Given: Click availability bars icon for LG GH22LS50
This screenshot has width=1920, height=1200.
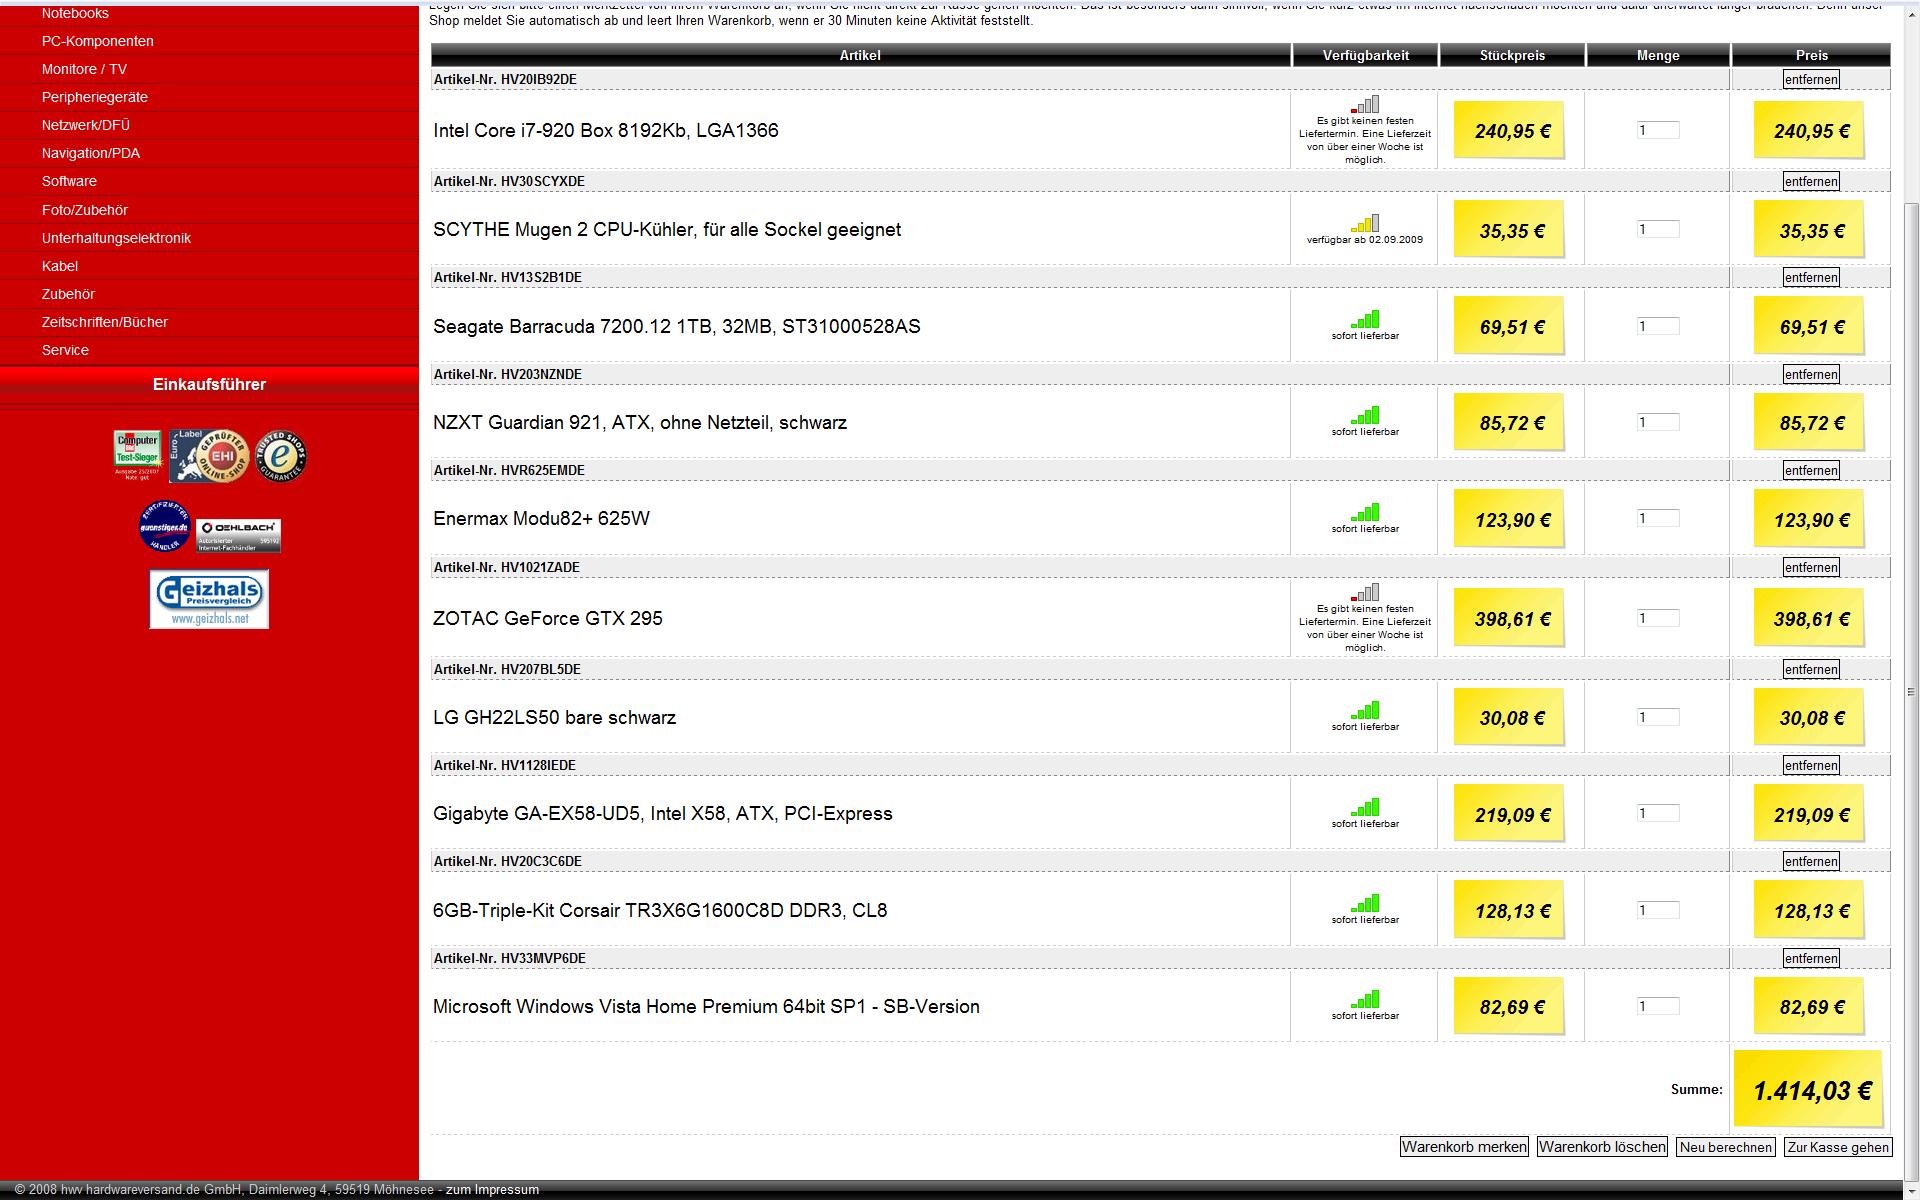Looking at the screenshot, I should coord(1365,710).
